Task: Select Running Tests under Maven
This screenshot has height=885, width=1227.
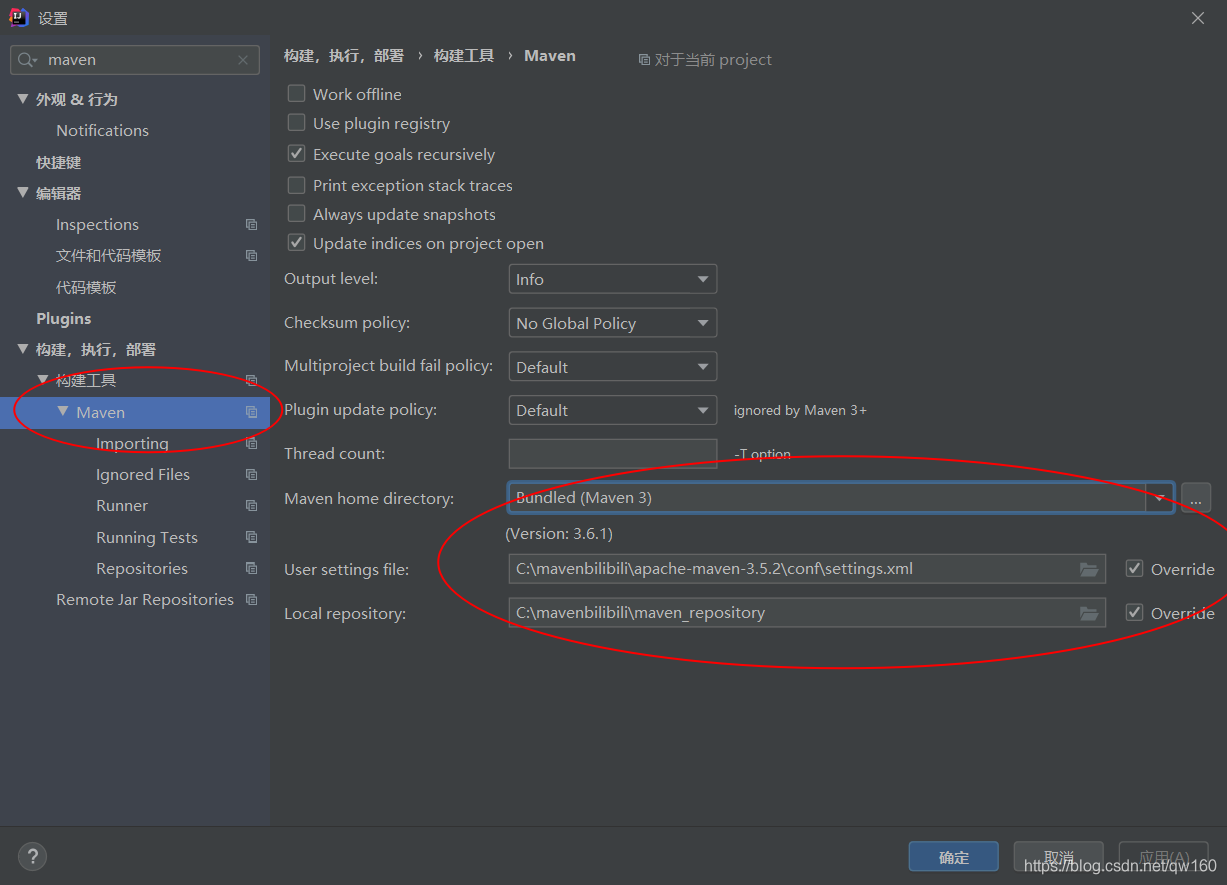Action: pyautogui.click(x=147, y=537)
